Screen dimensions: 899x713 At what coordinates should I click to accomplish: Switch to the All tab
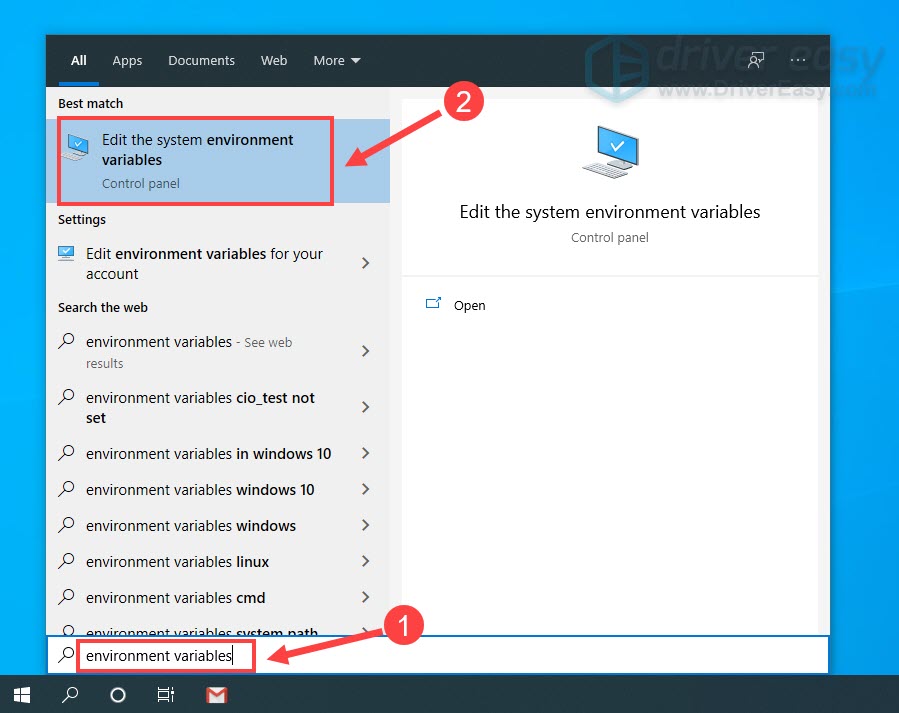coord(79,60)
